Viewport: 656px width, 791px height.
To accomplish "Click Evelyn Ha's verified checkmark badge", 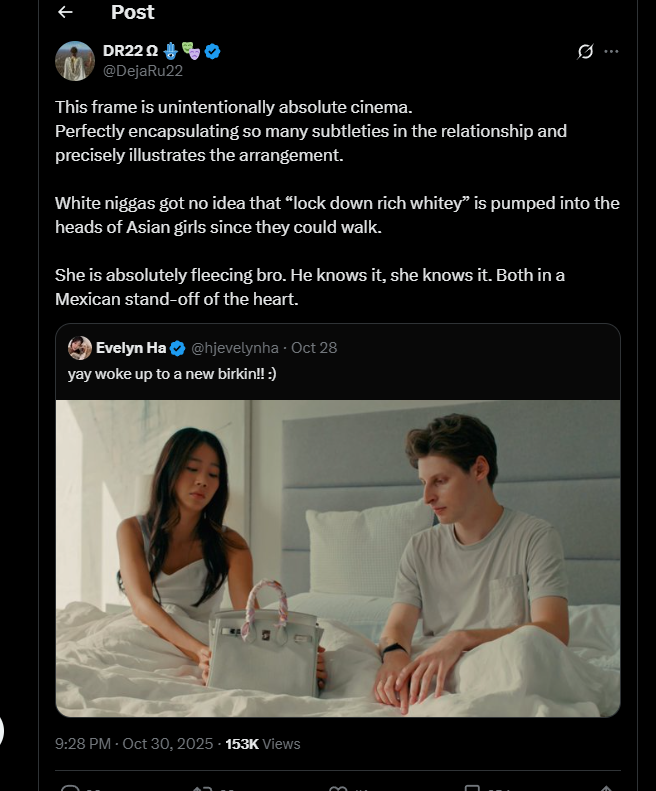I will click(177, 348).
